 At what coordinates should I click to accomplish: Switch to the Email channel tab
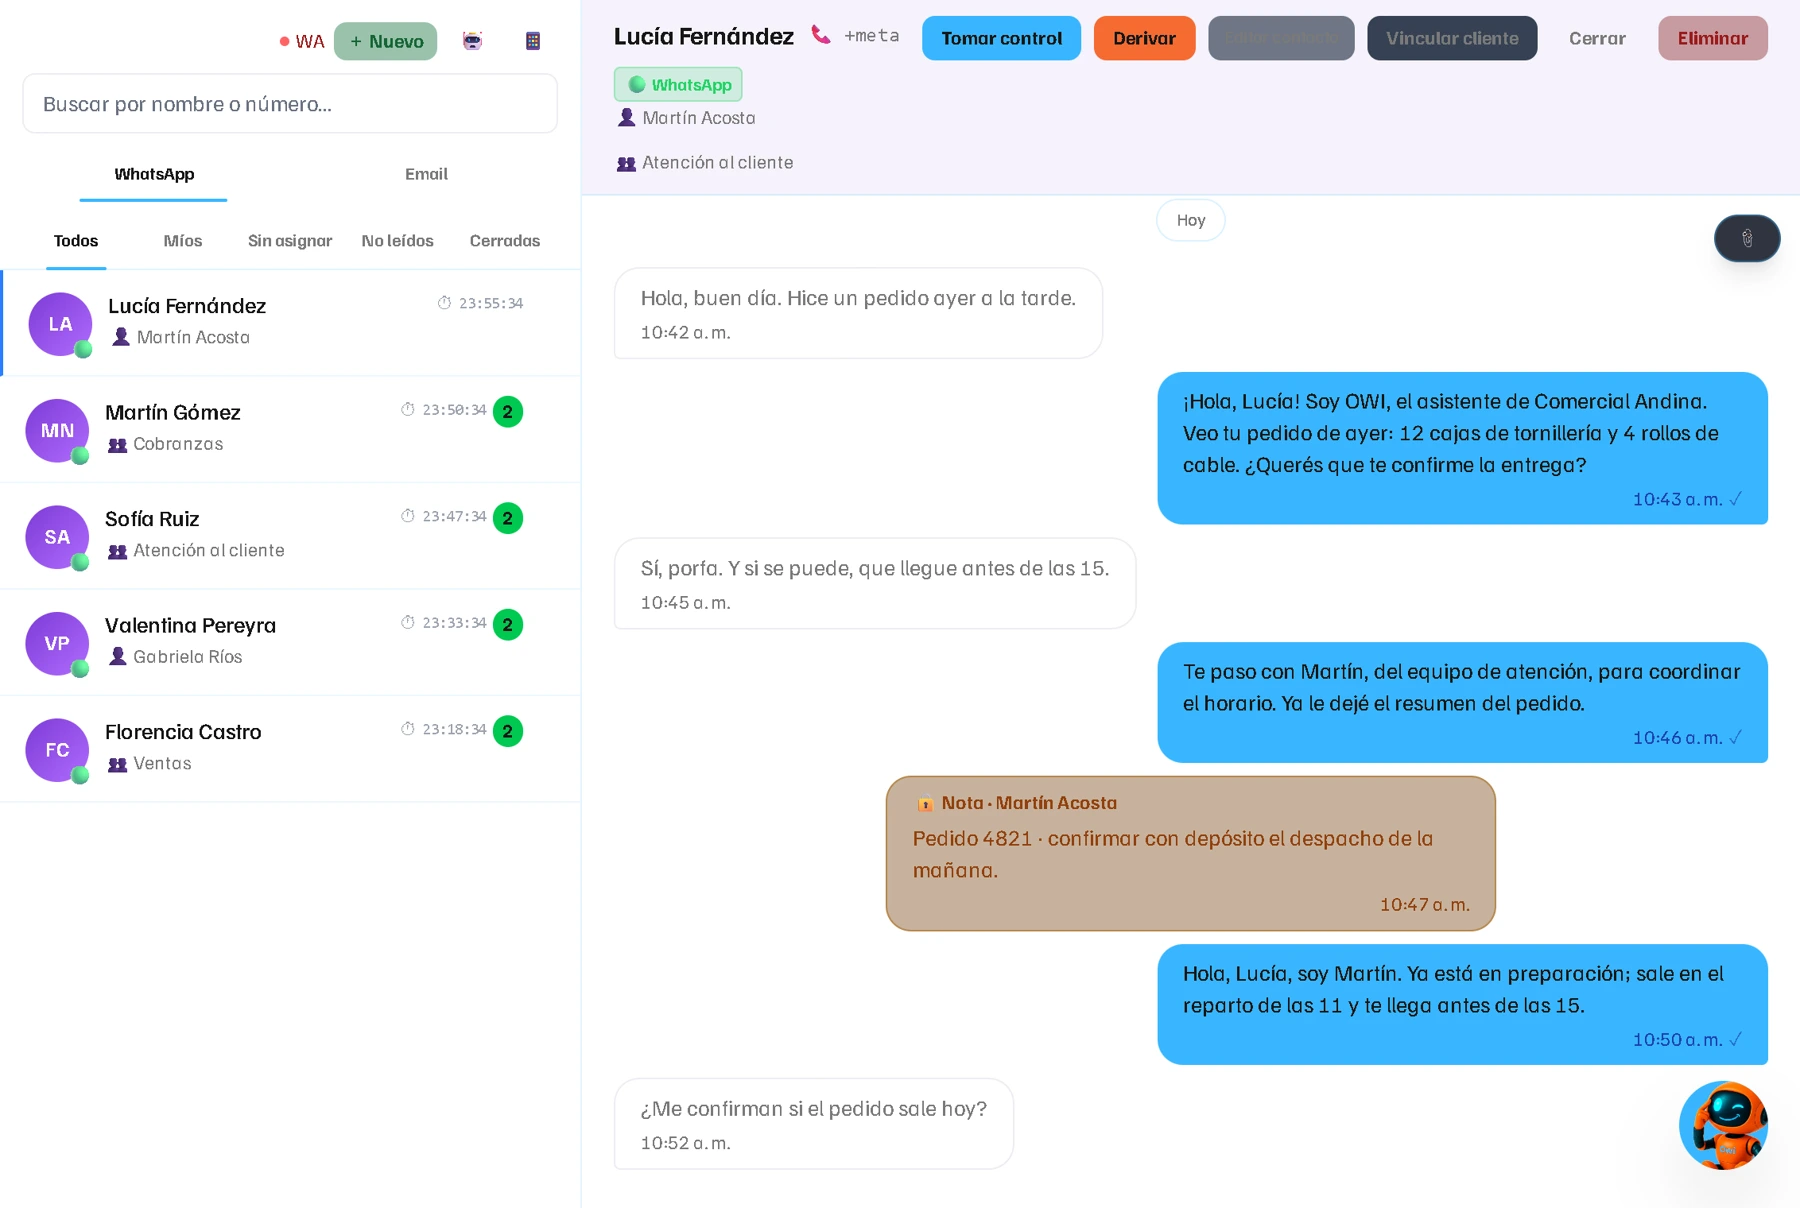(426, 174)
